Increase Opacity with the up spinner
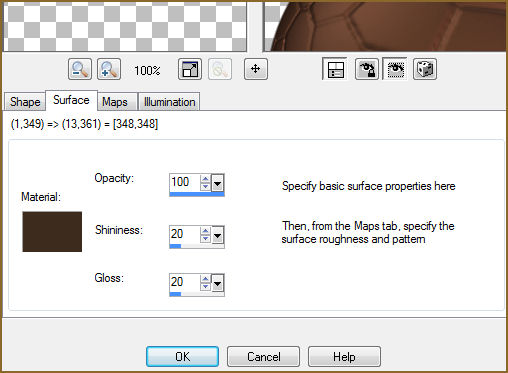The height and width of the screenshot is (373, 508). 205,179
